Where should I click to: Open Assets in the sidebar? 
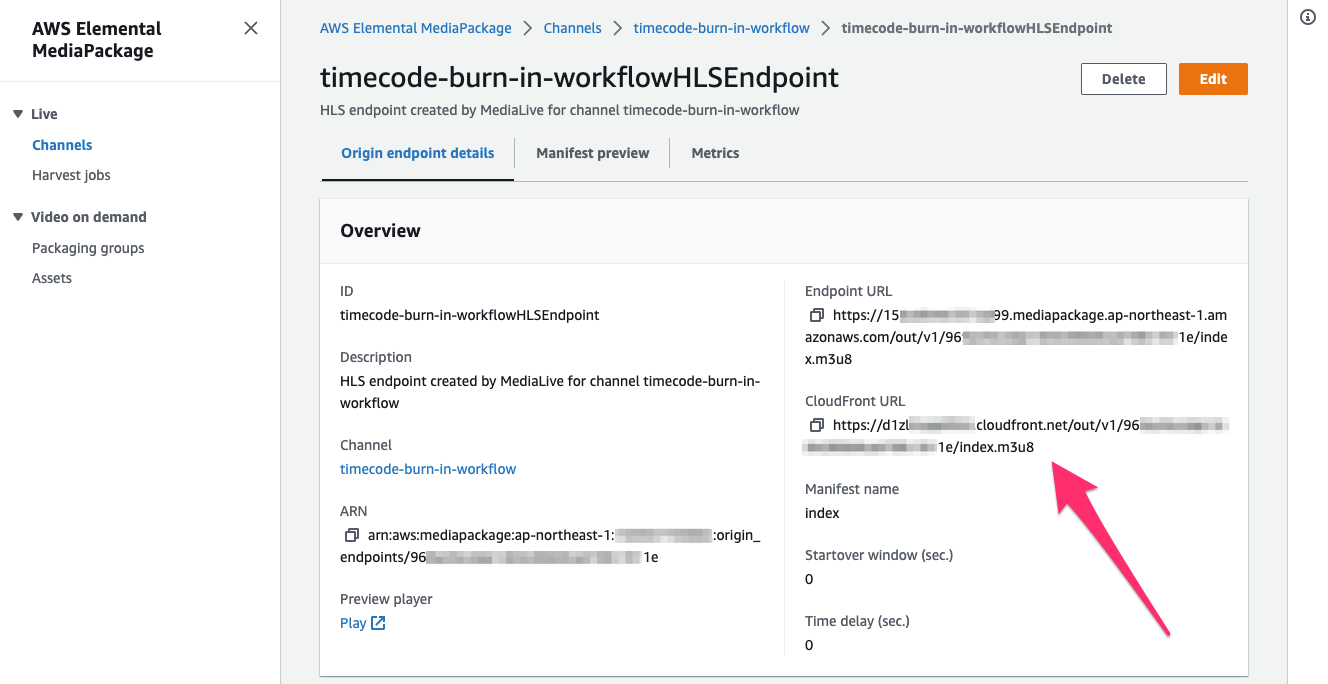(x=52, y=278)
